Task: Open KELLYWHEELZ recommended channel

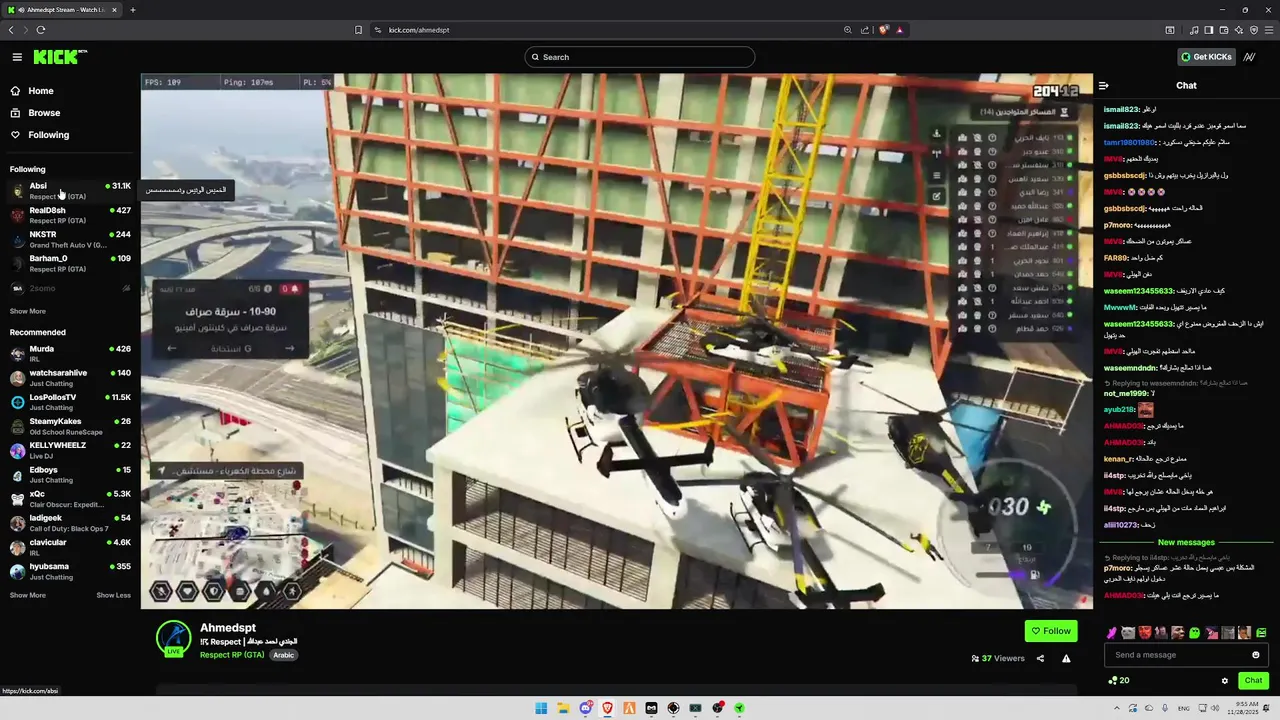Action: [70, 450]
